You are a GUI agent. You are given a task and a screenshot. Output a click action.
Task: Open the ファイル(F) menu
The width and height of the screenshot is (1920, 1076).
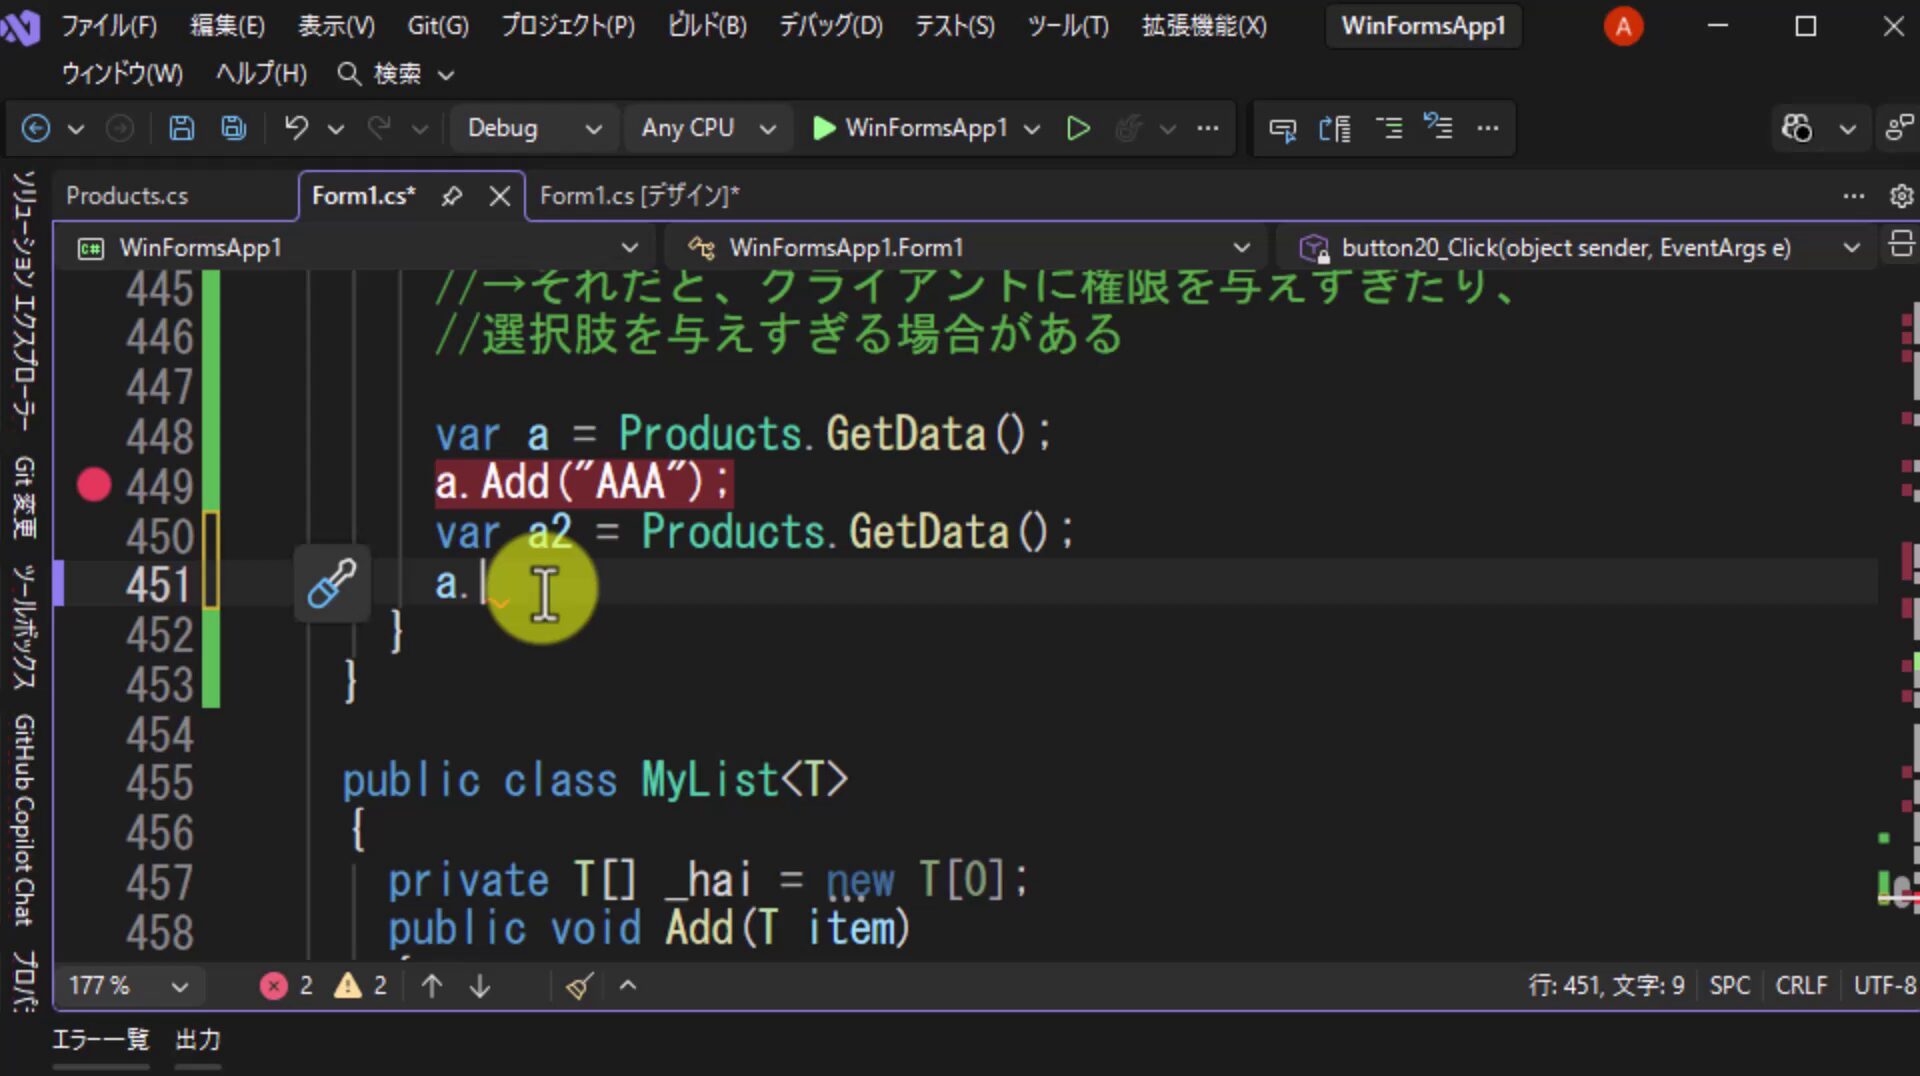[x=109, y=26]
